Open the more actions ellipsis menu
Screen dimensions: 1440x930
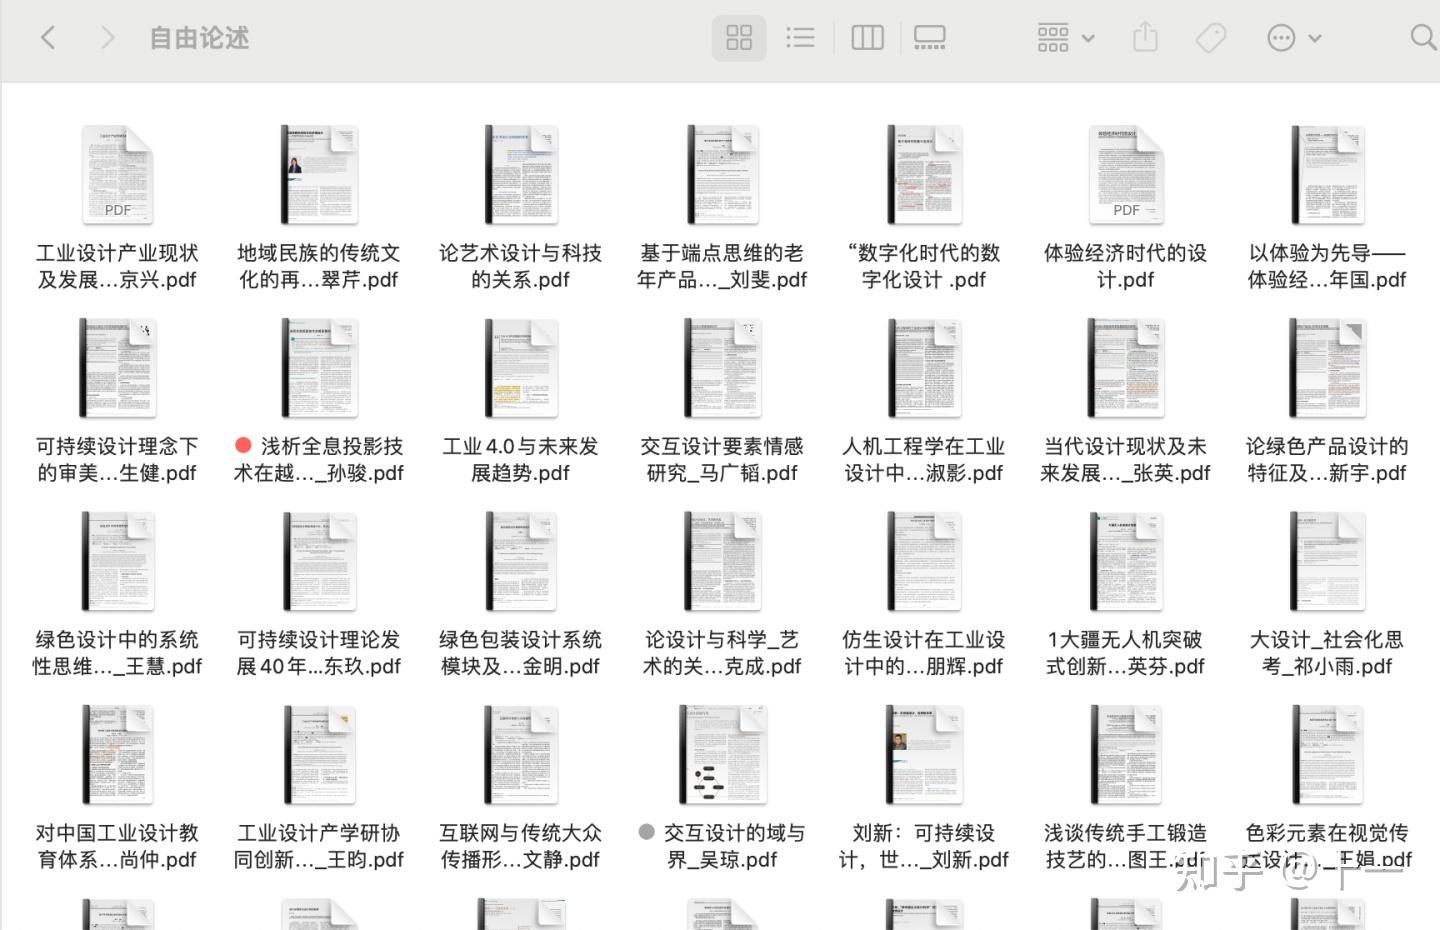tap(1294, 38)
